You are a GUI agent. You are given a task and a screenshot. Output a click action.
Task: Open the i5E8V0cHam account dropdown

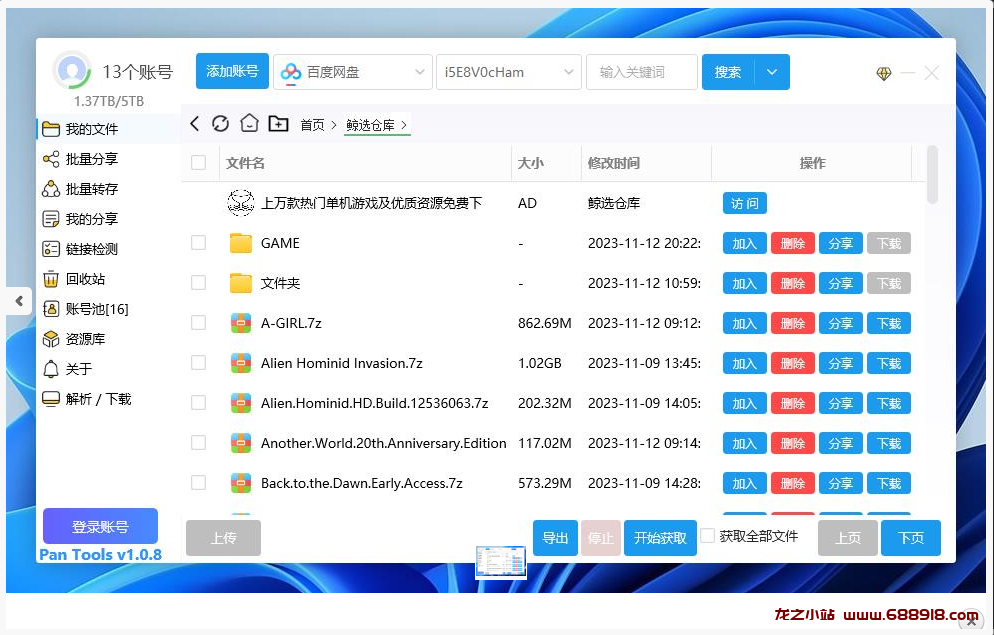pyautogui.click(x=508, y=72)
